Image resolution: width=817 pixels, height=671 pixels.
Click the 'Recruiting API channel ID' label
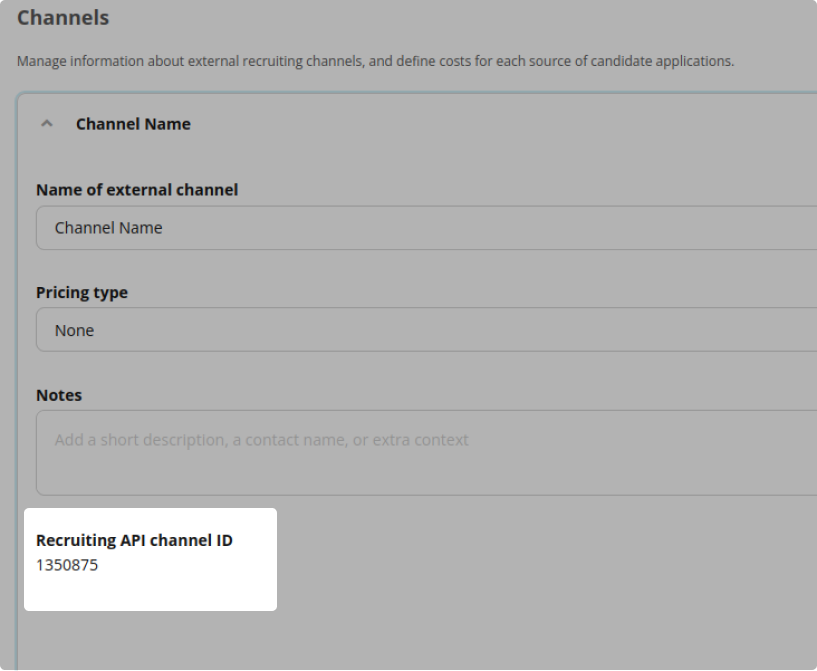coord(134,540)
